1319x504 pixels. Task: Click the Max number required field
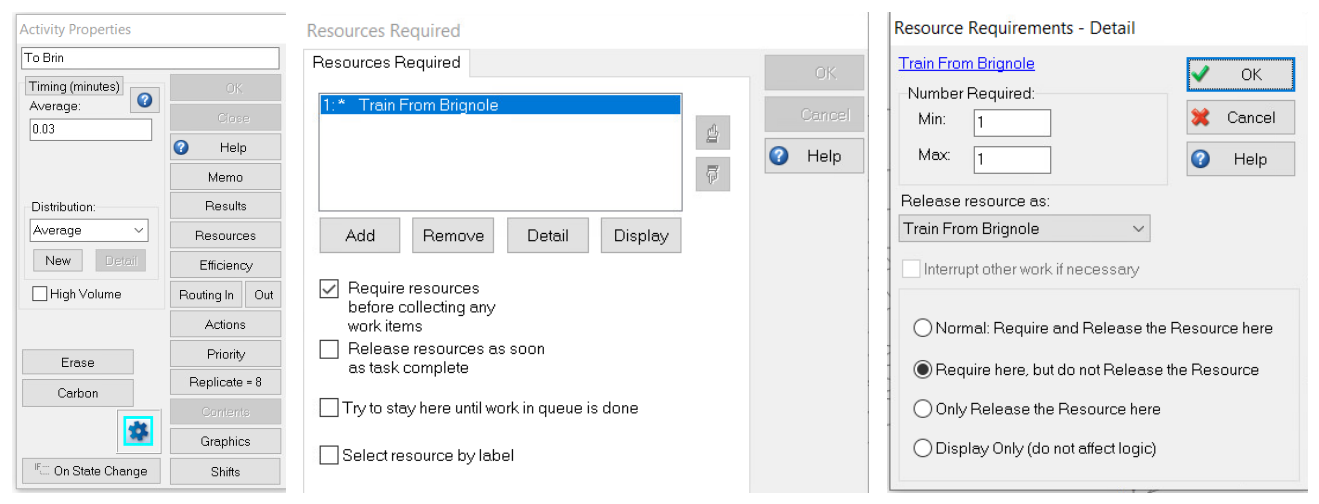tap(1012, 159)
